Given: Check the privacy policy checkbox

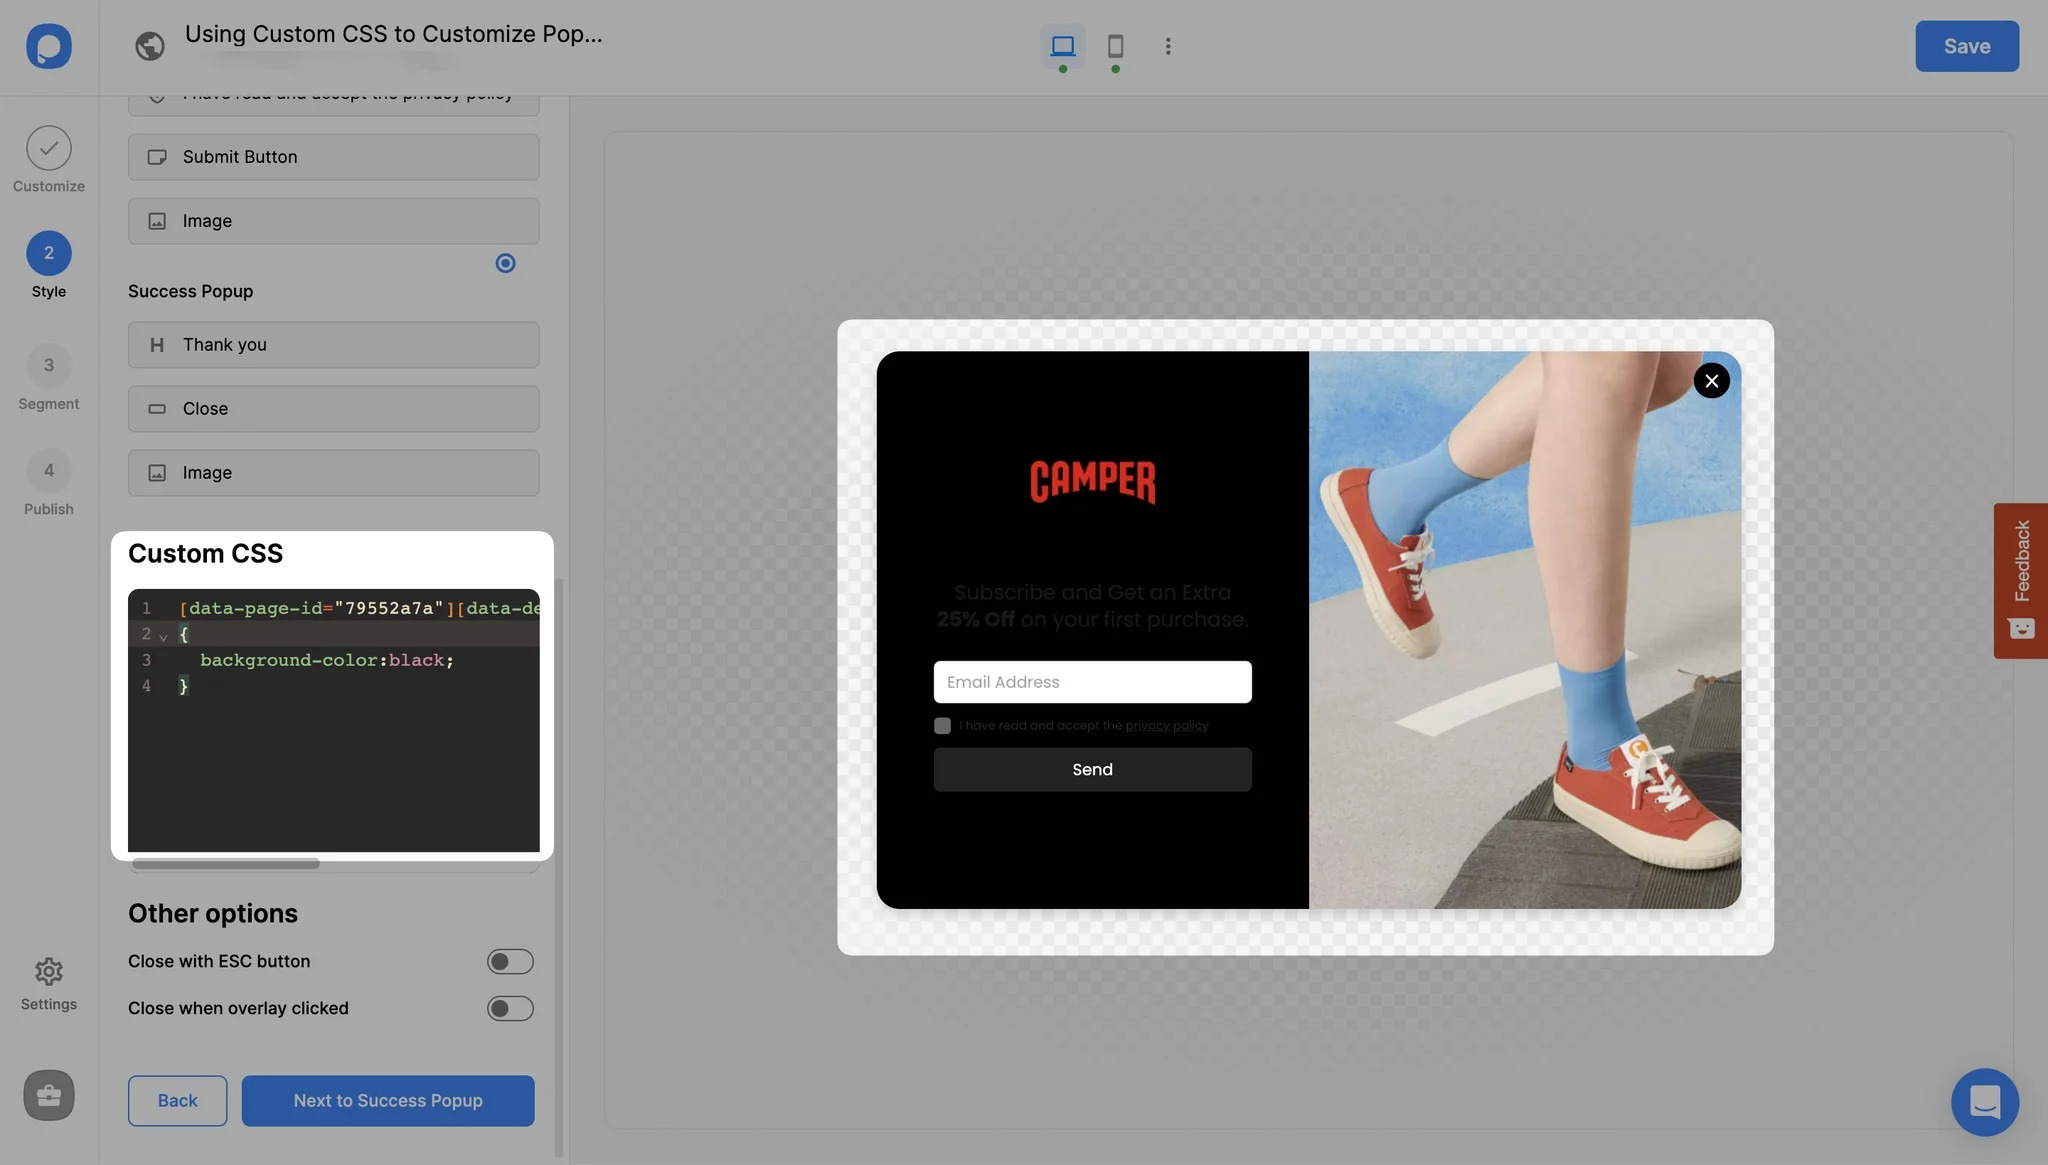Looking at the screenshot, I should (x=942, y=726).
